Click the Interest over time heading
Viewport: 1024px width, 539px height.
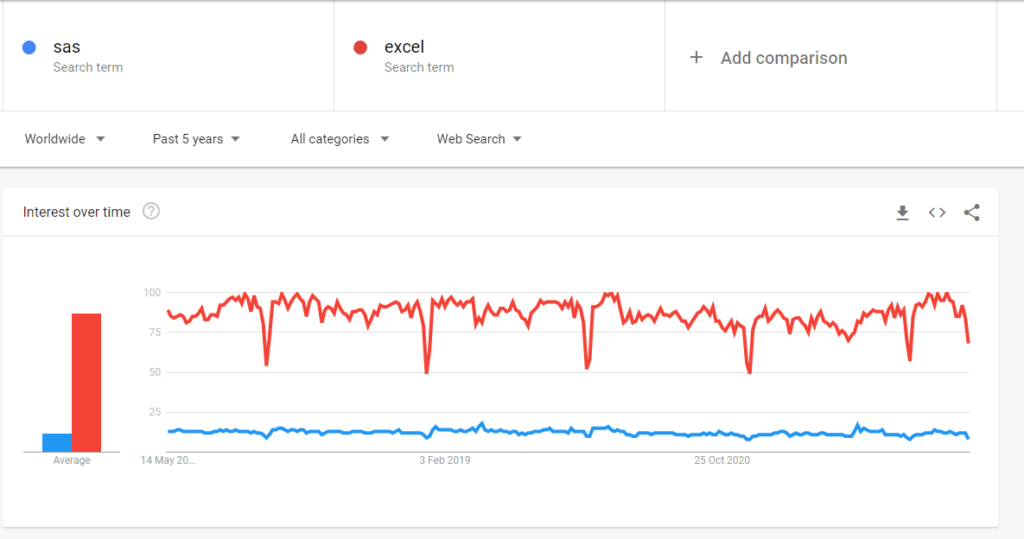pyautogui.click(x=76, y=212)
